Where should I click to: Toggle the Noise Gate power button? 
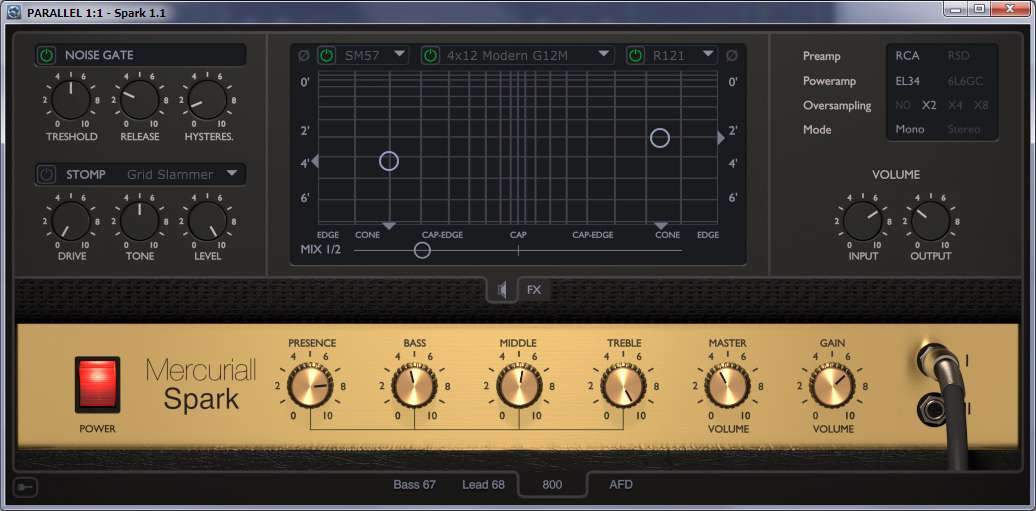click(x=47, y=55)
